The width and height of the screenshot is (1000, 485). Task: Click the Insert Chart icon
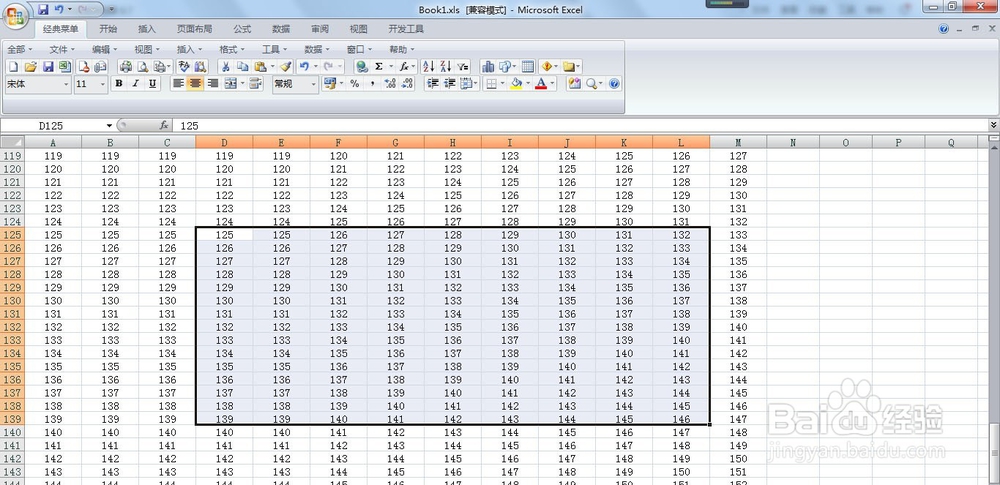(488, 66)
